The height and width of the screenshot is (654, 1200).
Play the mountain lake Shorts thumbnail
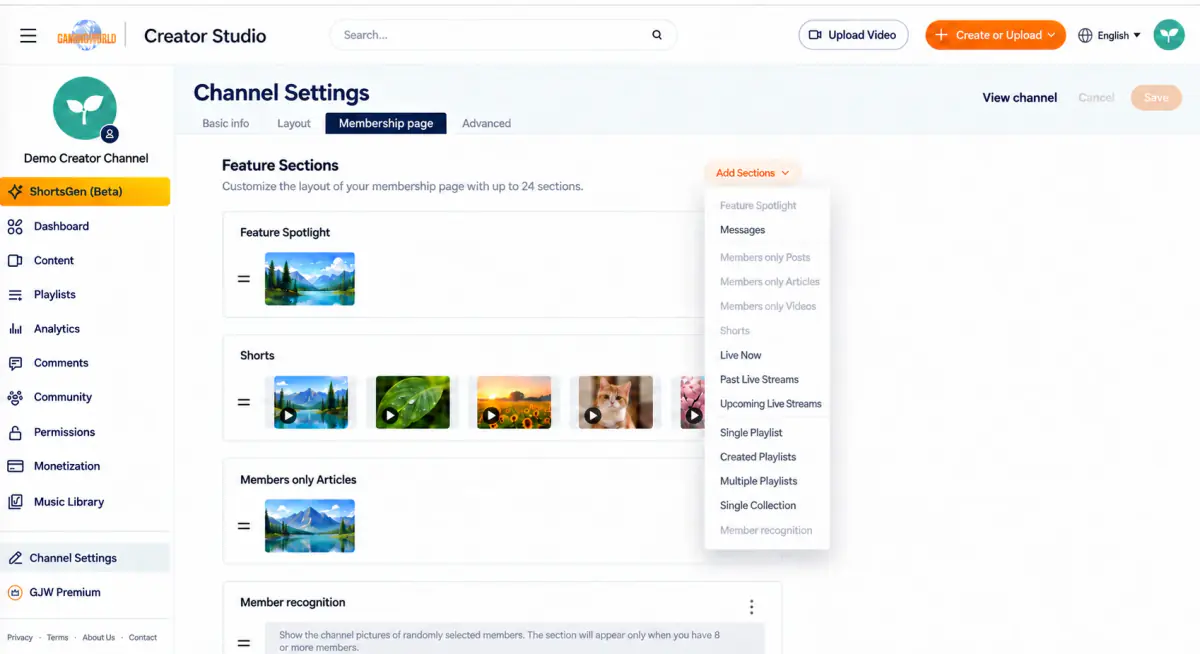311,402
